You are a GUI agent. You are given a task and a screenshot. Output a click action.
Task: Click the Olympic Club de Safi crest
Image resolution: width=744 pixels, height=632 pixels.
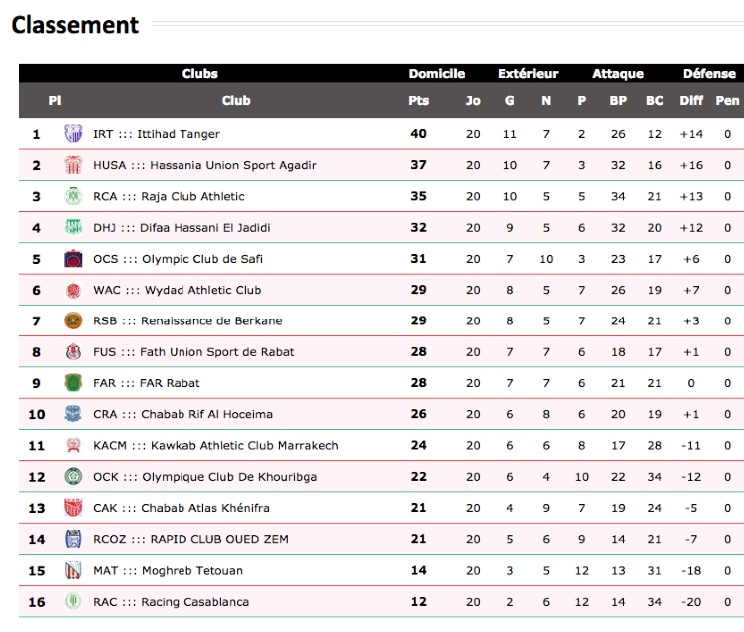(73, 259)
